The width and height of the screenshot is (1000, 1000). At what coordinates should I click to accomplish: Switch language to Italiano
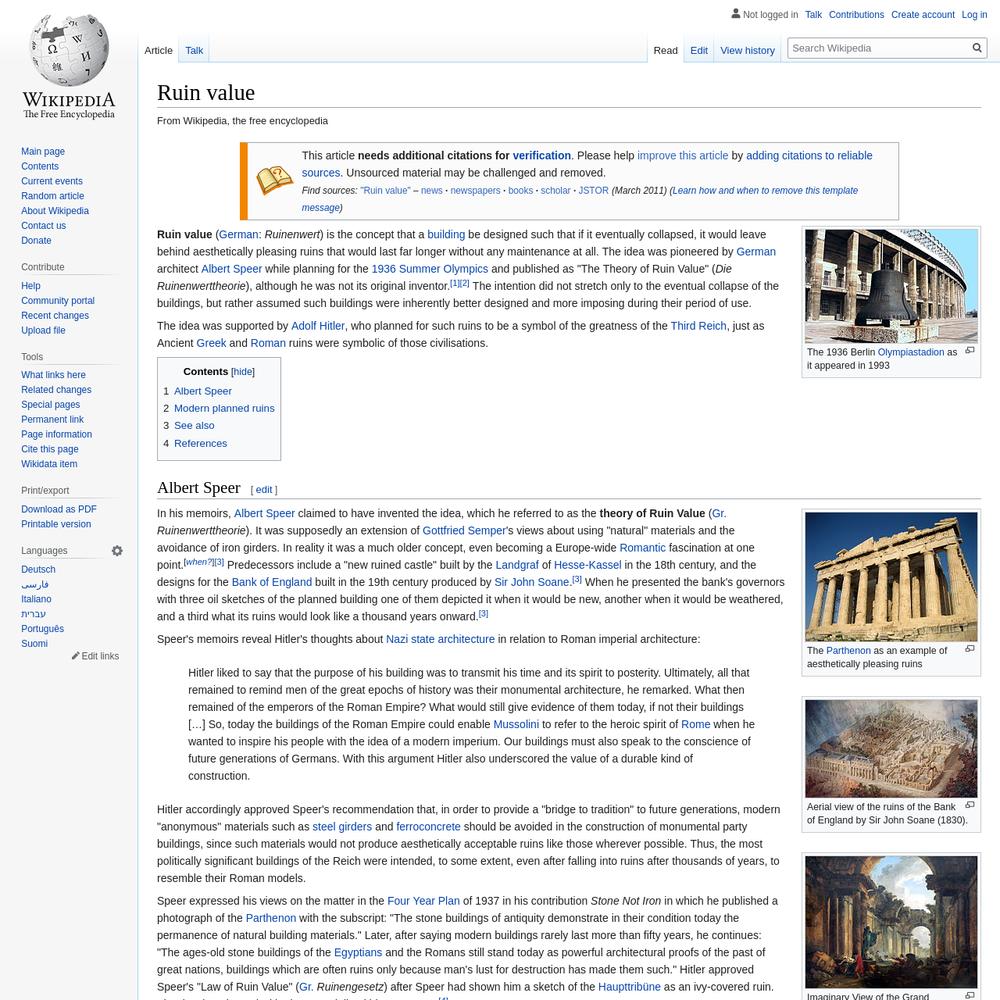pyautogui.click(x=36, y=599)
